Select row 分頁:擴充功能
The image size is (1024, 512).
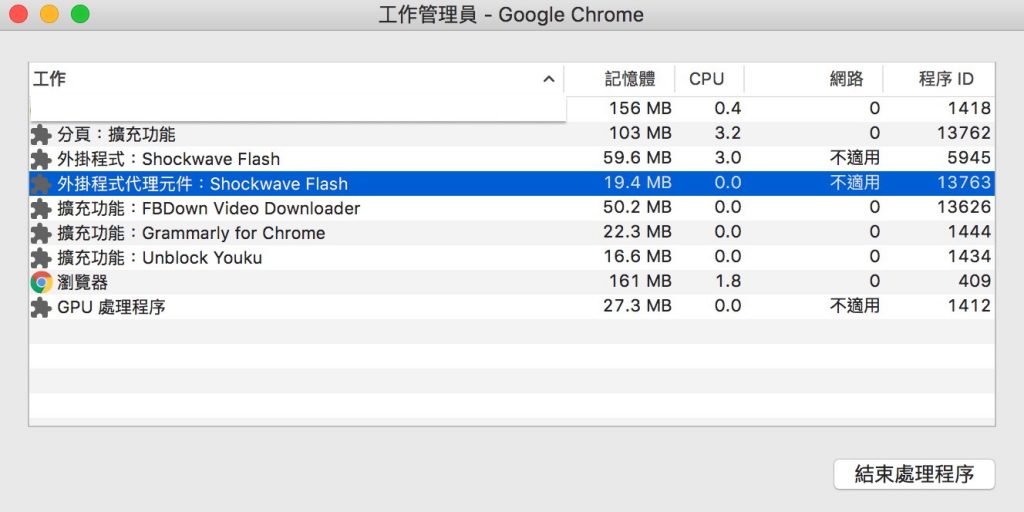click(x=512, y=134)
